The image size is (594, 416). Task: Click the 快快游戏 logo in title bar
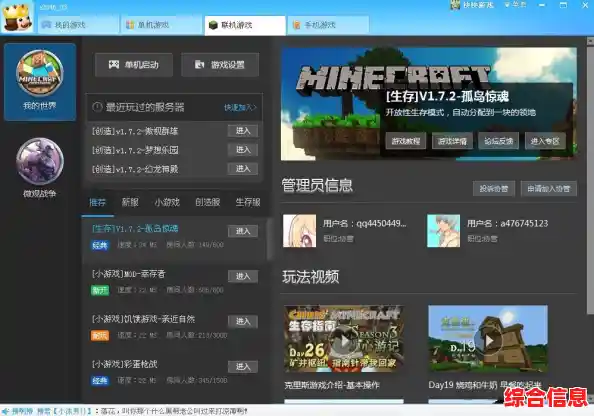tap(472, 5)
